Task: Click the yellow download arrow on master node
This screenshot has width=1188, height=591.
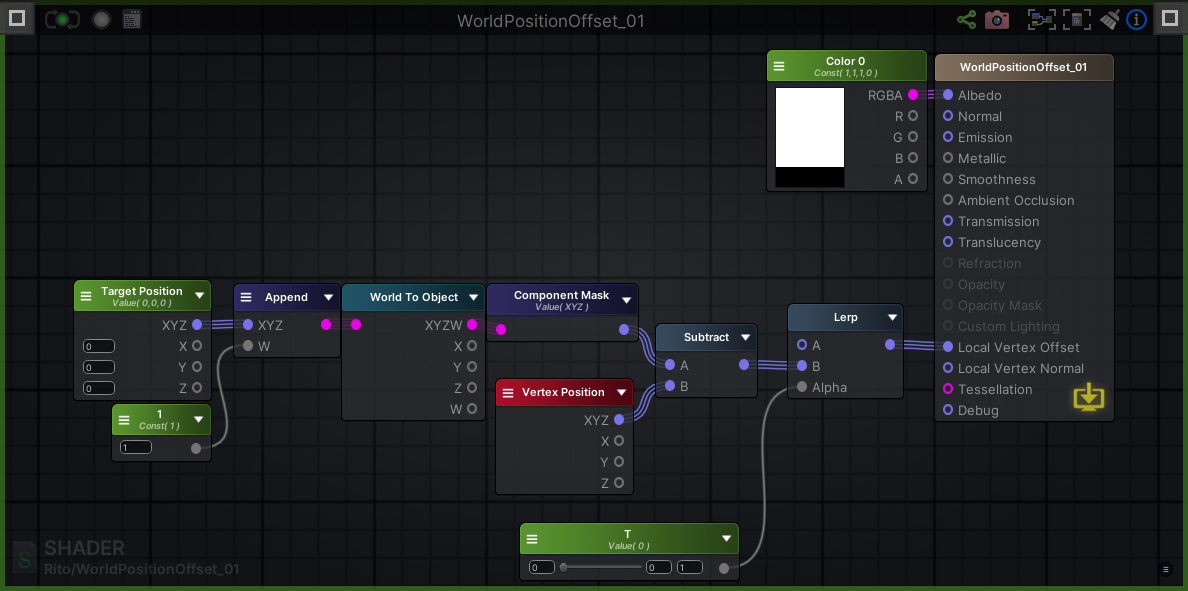Action: [1089, 397]
